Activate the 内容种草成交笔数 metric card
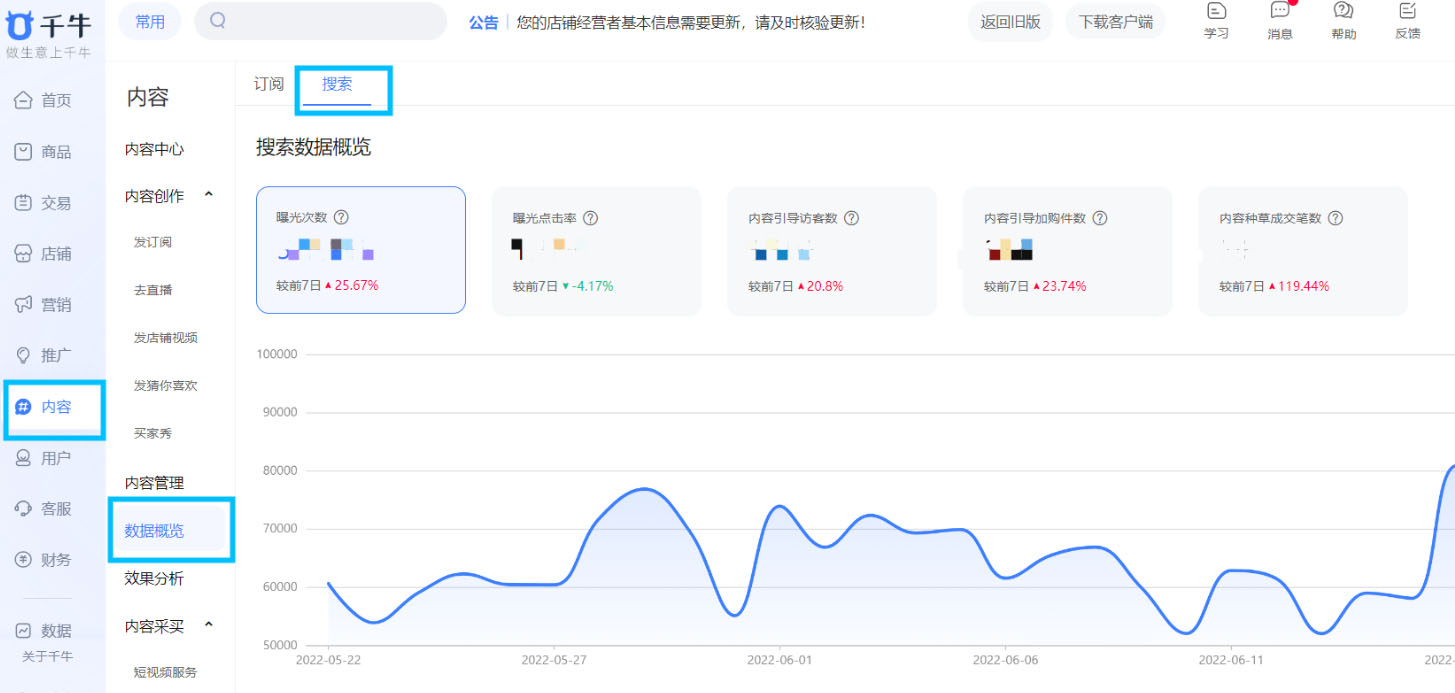 [1302, 250]
